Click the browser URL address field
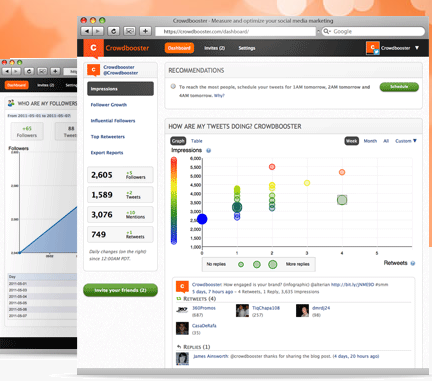Viewport: 432px width, 381px height. 235,31
